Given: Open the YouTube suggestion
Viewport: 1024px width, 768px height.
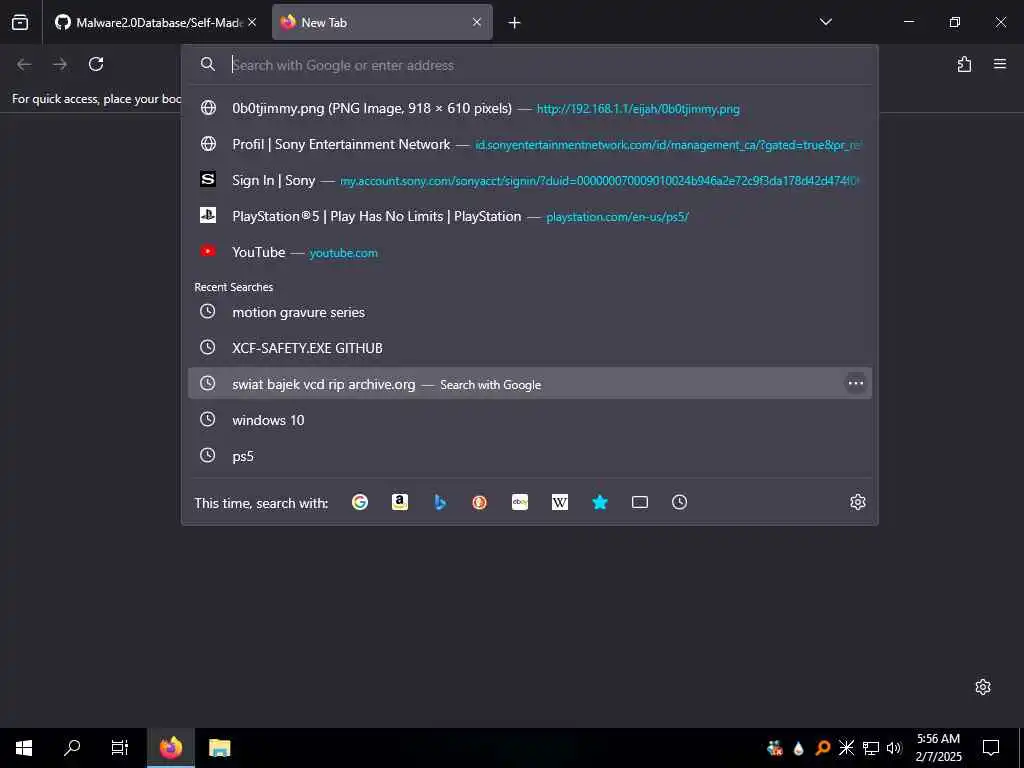Looking at the screenshot, I should (x=530, y=252).
